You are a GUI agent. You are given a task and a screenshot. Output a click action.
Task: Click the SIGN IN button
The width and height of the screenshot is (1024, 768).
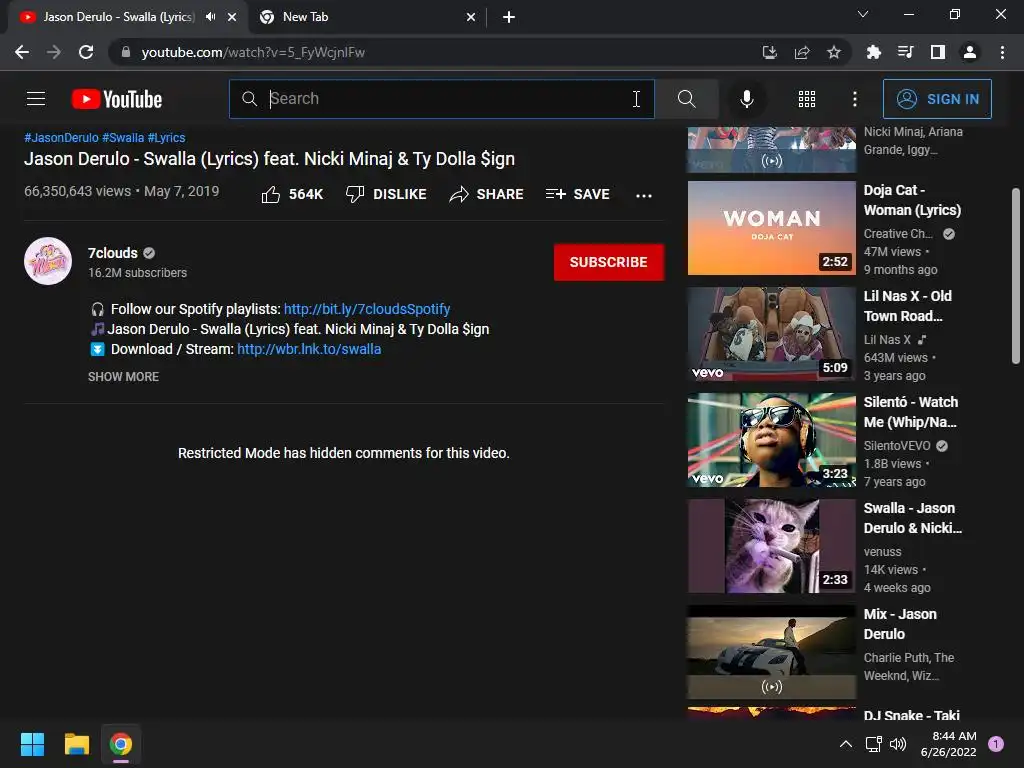tap(937, 99)
